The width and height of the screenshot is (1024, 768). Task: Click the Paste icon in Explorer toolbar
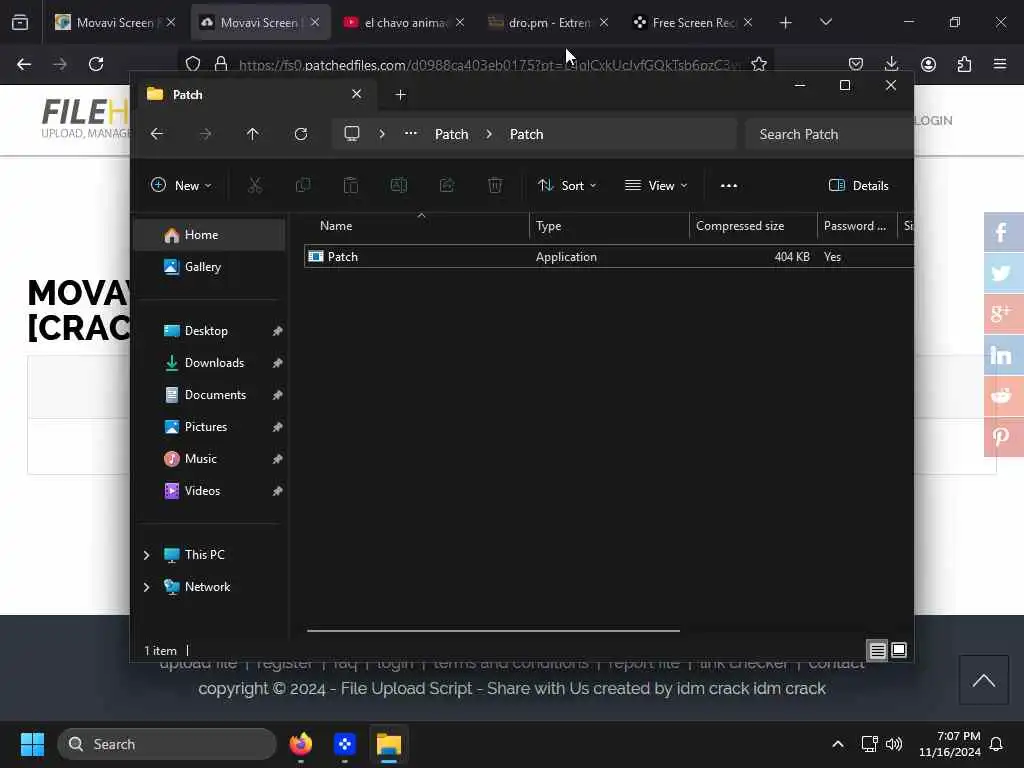pos(351,185)
